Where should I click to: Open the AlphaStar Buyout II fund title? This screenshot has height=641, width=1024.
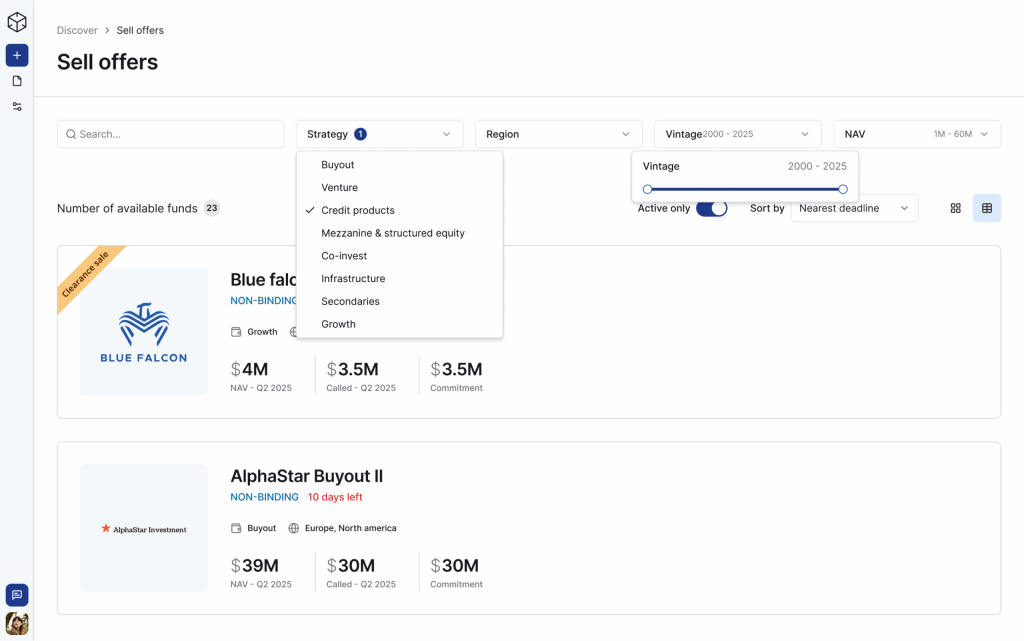[x=306, y=476]
